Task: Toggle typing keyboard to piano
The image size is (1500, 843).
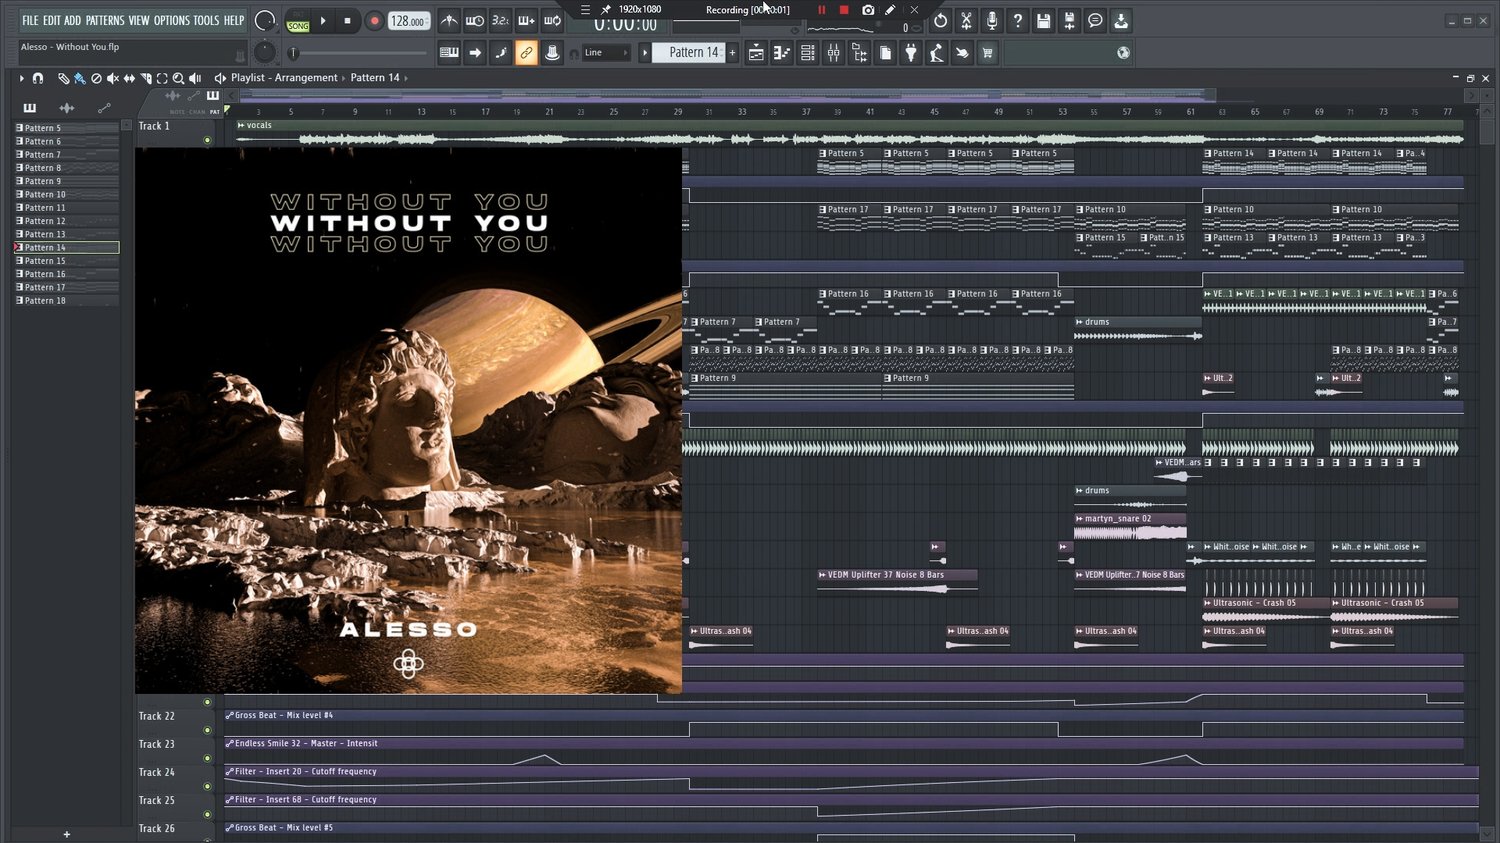Action: [449, 53]
